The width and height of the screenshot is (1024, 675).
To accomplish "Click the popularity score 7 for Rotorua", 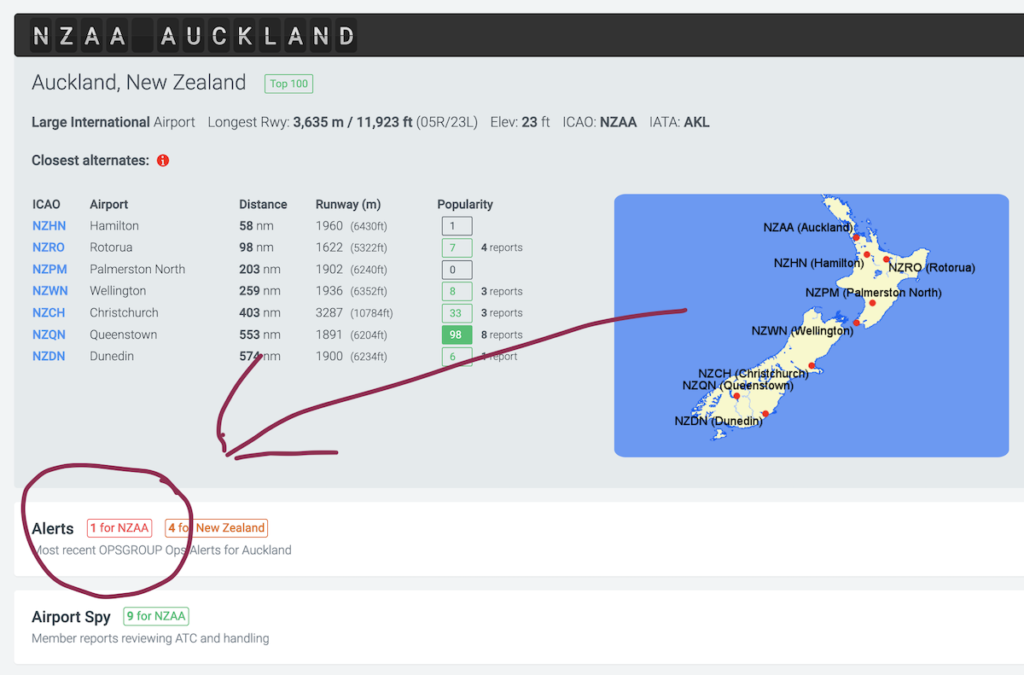I will coord(457,248).
